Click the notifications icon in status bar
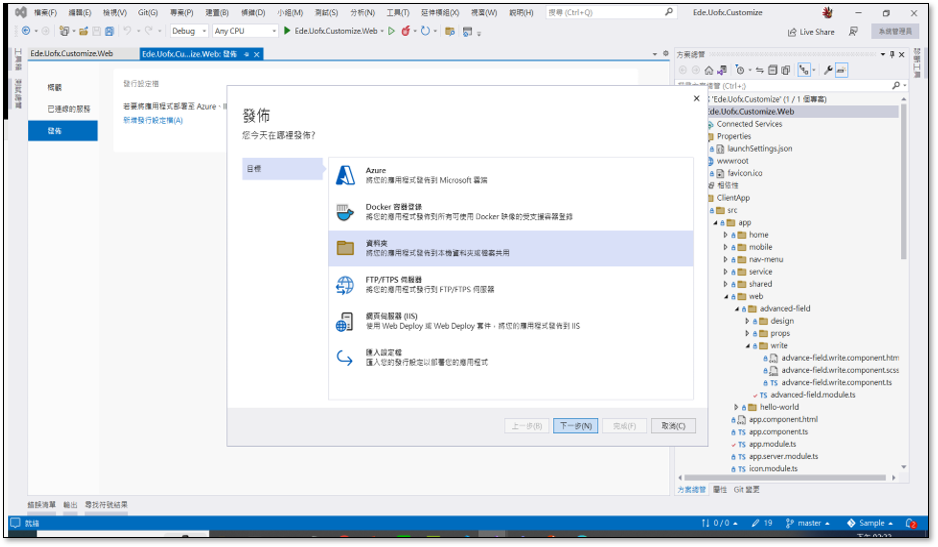This screenshot has width=938, height=547. (911, 524)
